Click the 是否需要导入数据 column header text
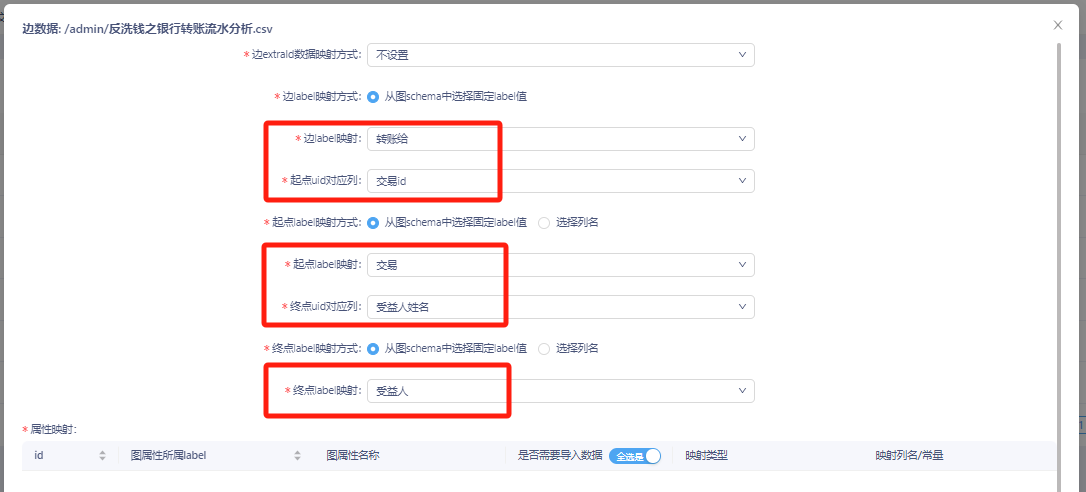Image resolution: width=1086 pixels, height=492 pixels. (559, 456)
